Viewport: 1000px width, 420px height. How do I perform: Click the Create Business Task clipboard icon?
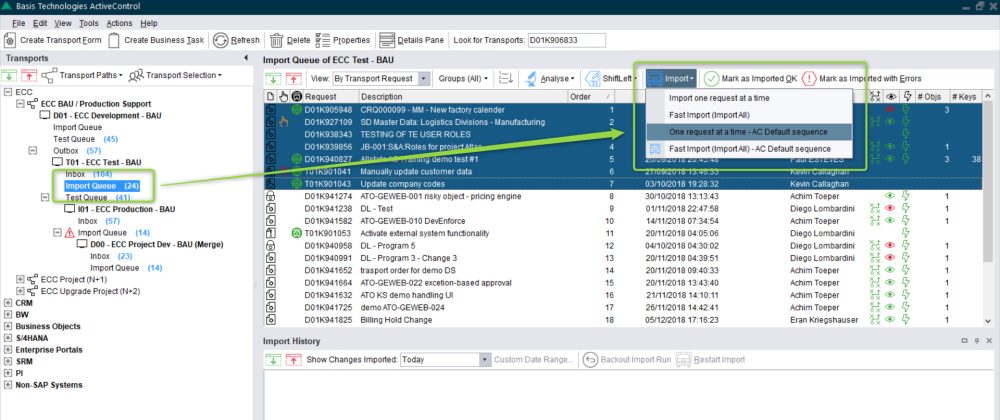click(x=114, y=40)
